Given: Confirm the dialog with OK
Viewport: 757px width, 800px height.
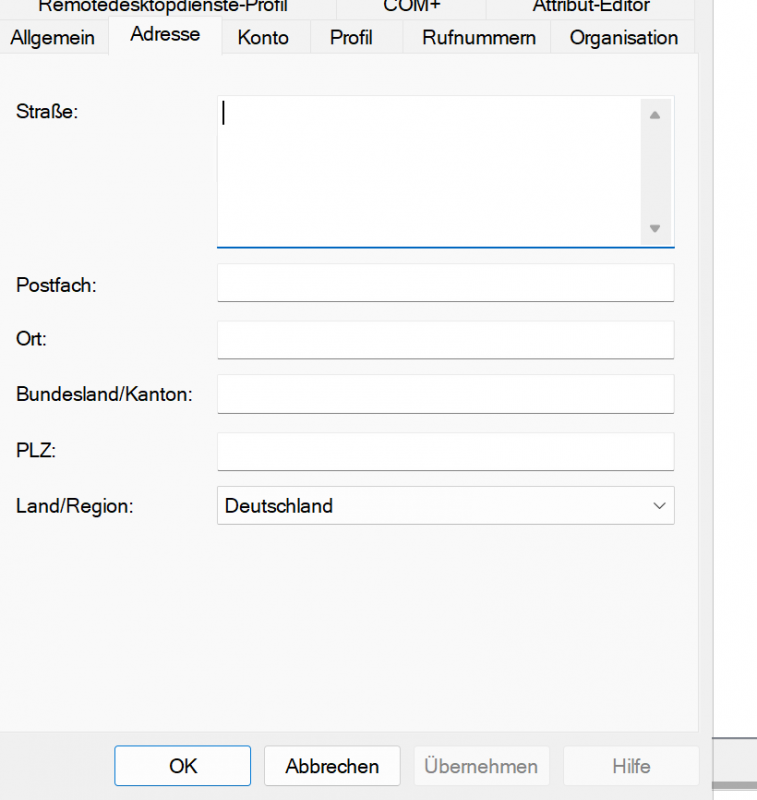Looking at the screenshot, I should (x=183, y=766).
